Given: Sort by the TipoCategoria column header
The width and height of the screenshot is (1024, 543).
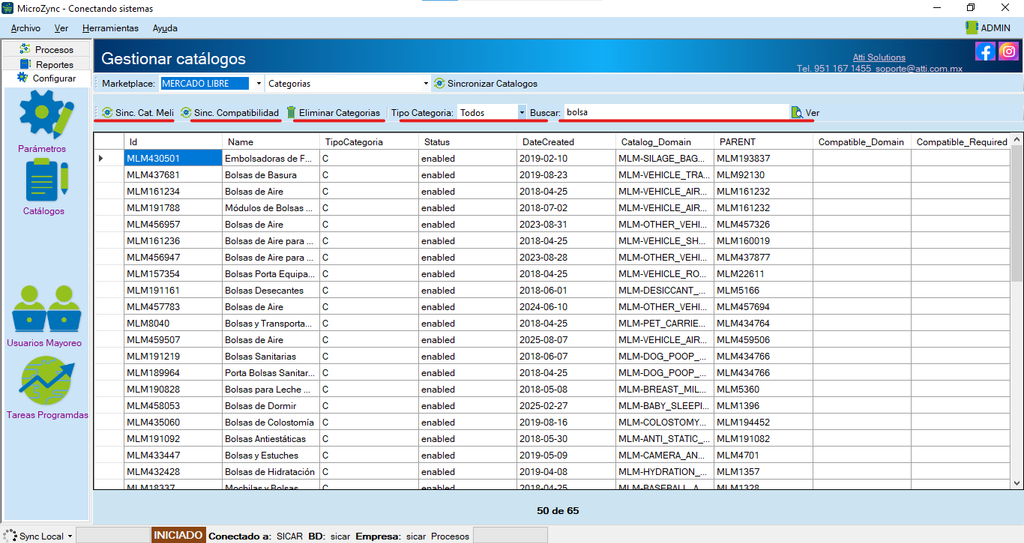Looking at the screenshot, I should (369, 141).
